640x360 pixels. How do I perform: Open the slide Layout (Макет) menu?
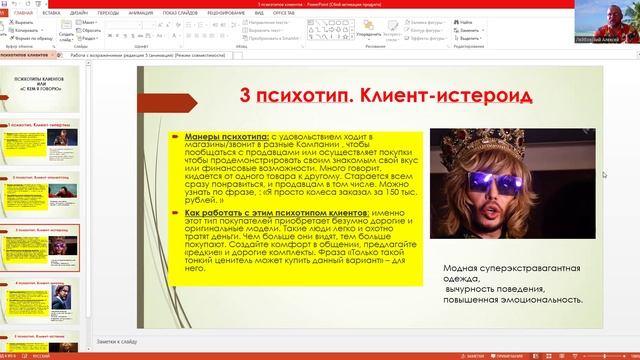click(87, 22)
